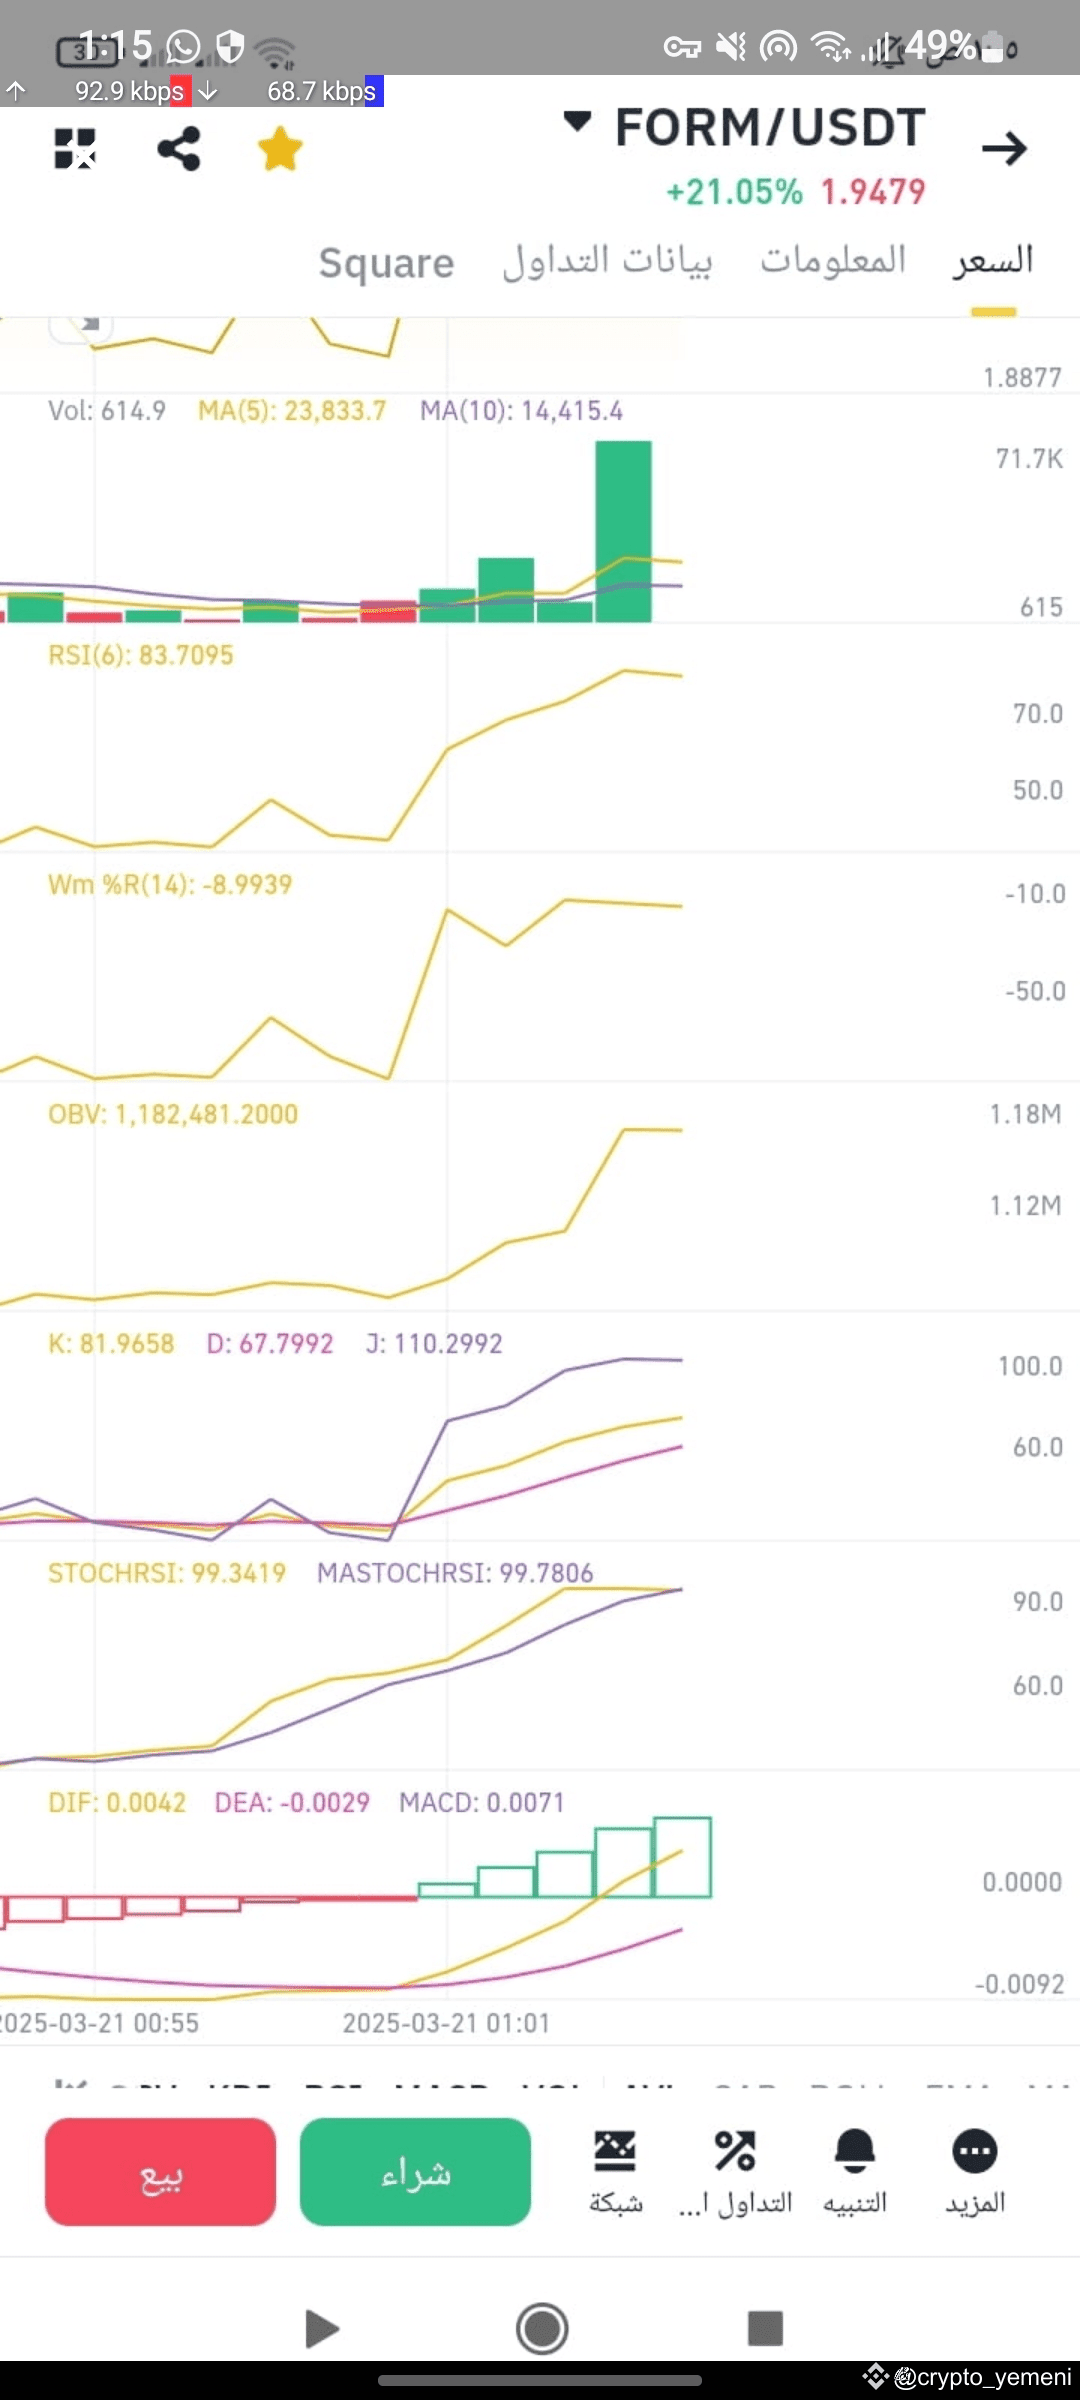Viewport: 1080px width, 2400px height.
Task: Toggle the yellow favorite star
Action: pyautogui.click(x=280, y=149)
